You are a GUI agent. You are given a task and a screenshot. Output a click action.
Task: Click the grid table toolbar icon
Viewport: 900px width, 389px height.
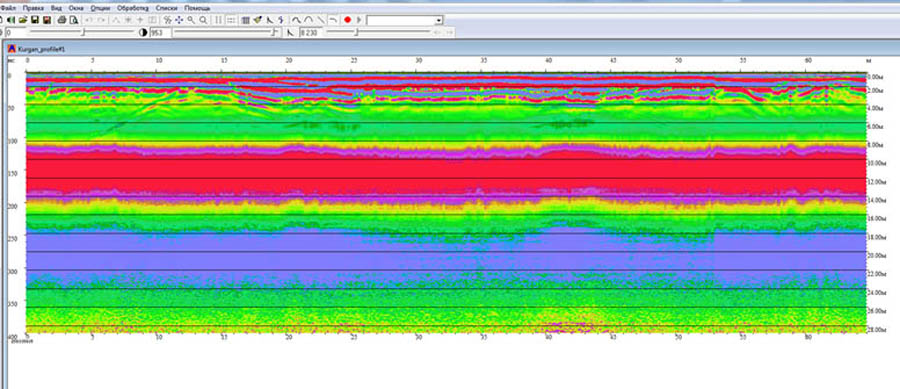click(246, 20)
